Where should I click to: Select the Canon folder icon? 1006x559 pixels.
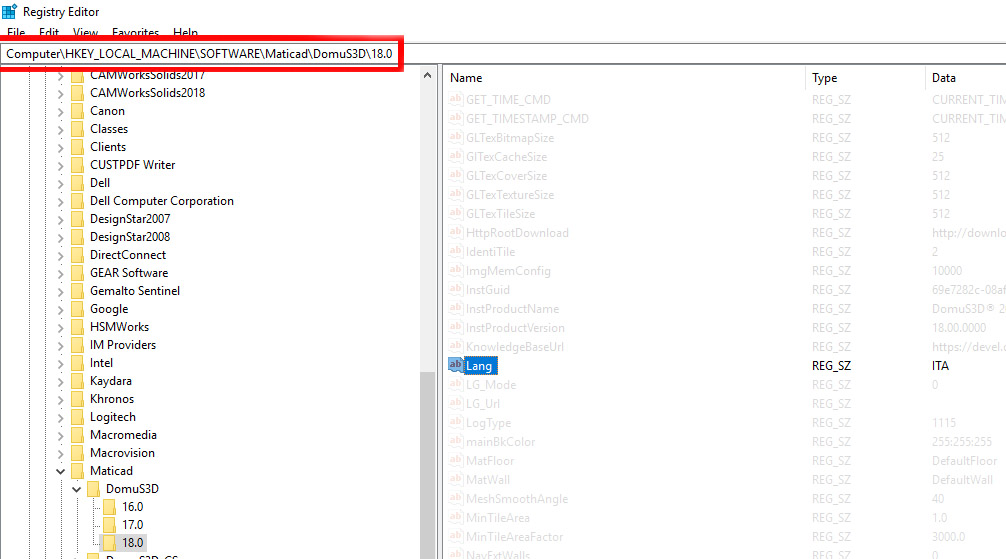pos(78,110)
